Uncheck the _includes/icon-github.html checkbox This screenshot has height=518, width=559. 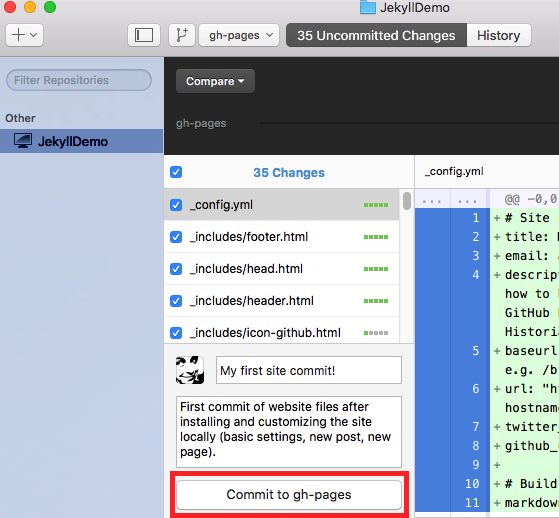176,333
